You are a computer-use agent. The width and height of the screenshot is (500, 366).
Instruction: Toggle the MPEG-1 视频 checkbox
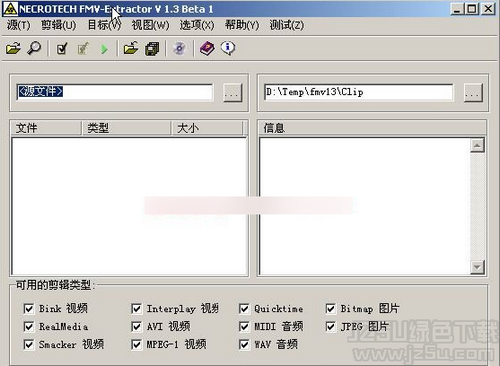[136, 344]
